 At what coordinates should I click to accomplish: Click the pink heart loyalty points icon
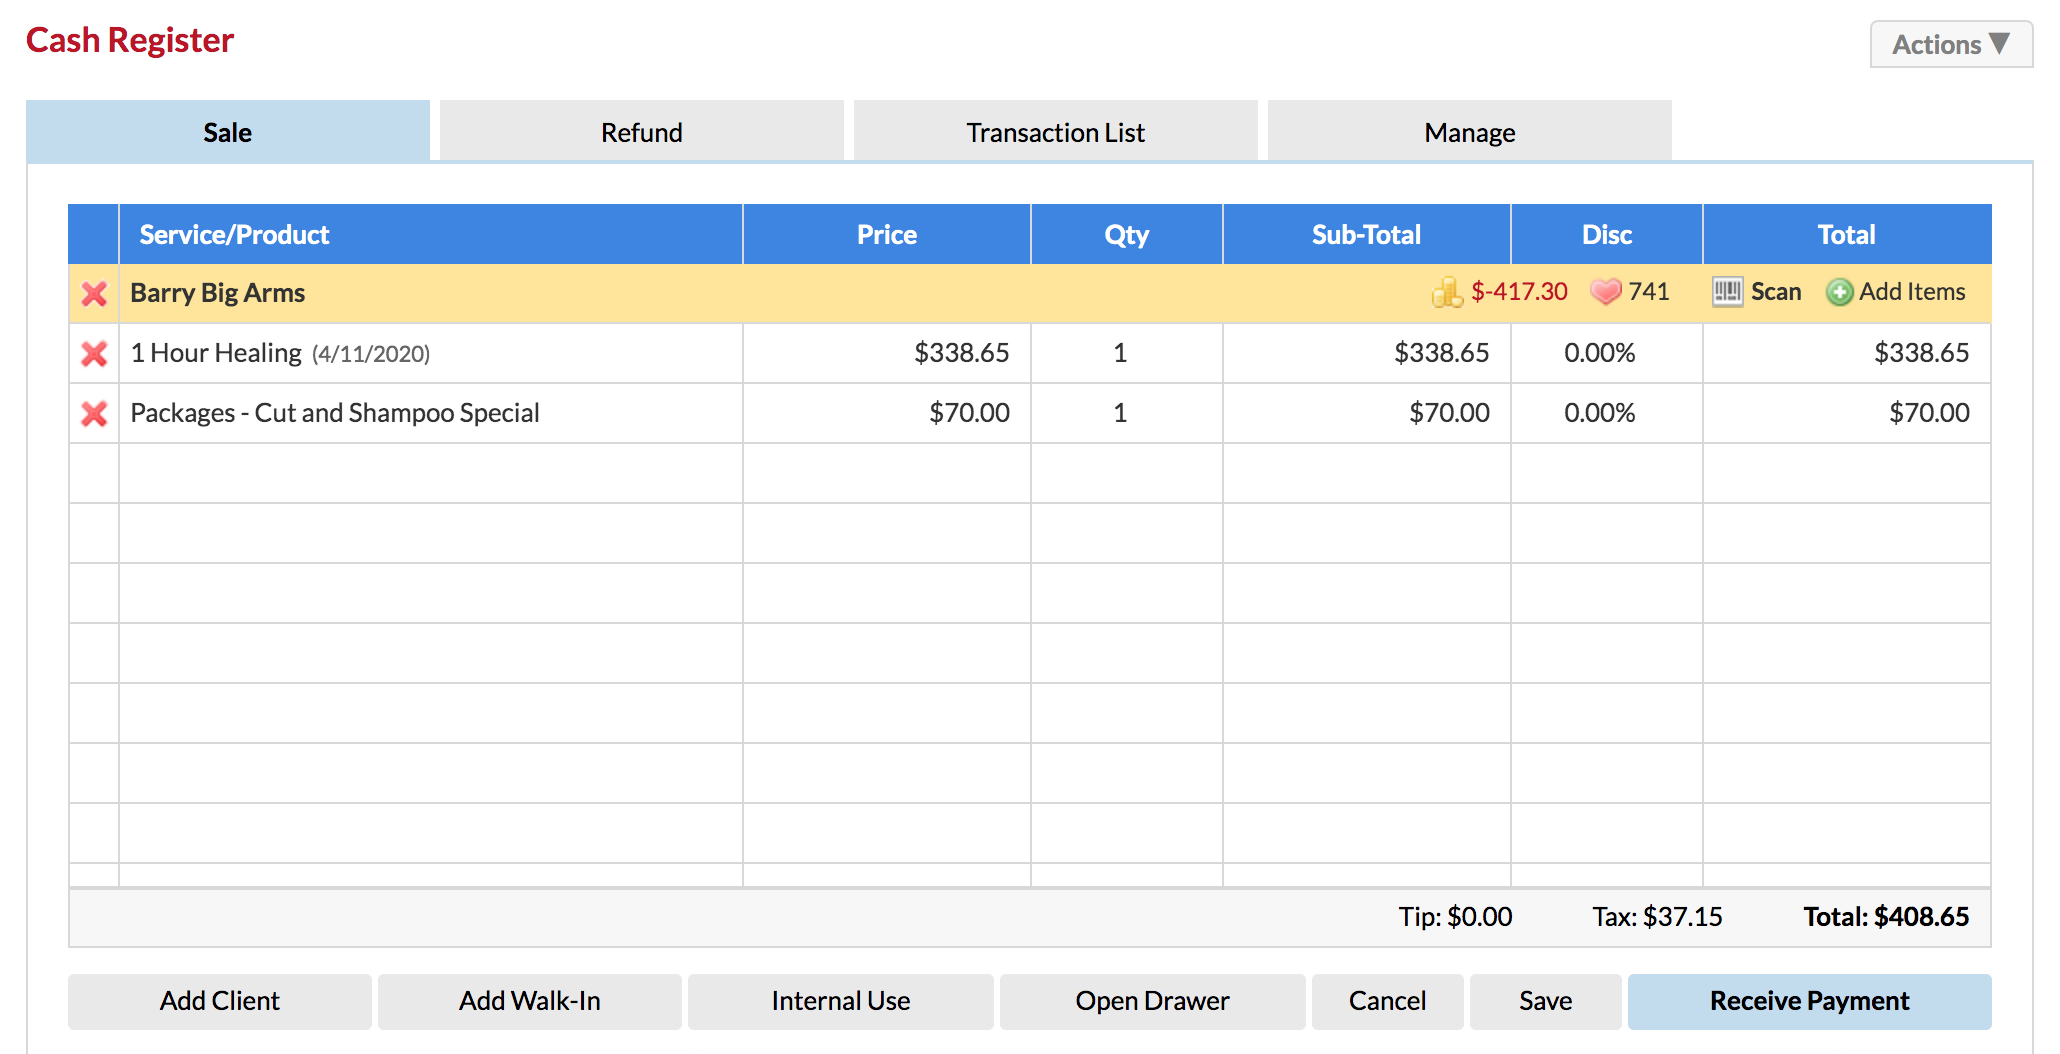pyautogui.click(x=1605, y=292)
